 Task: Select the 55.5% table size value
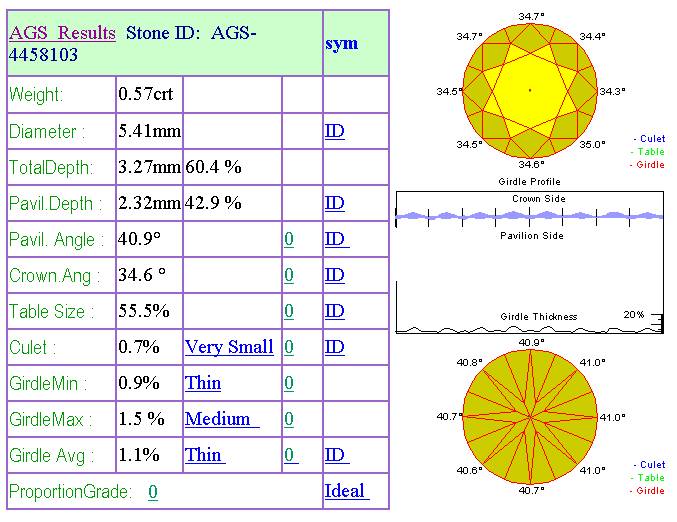(144, 311)
